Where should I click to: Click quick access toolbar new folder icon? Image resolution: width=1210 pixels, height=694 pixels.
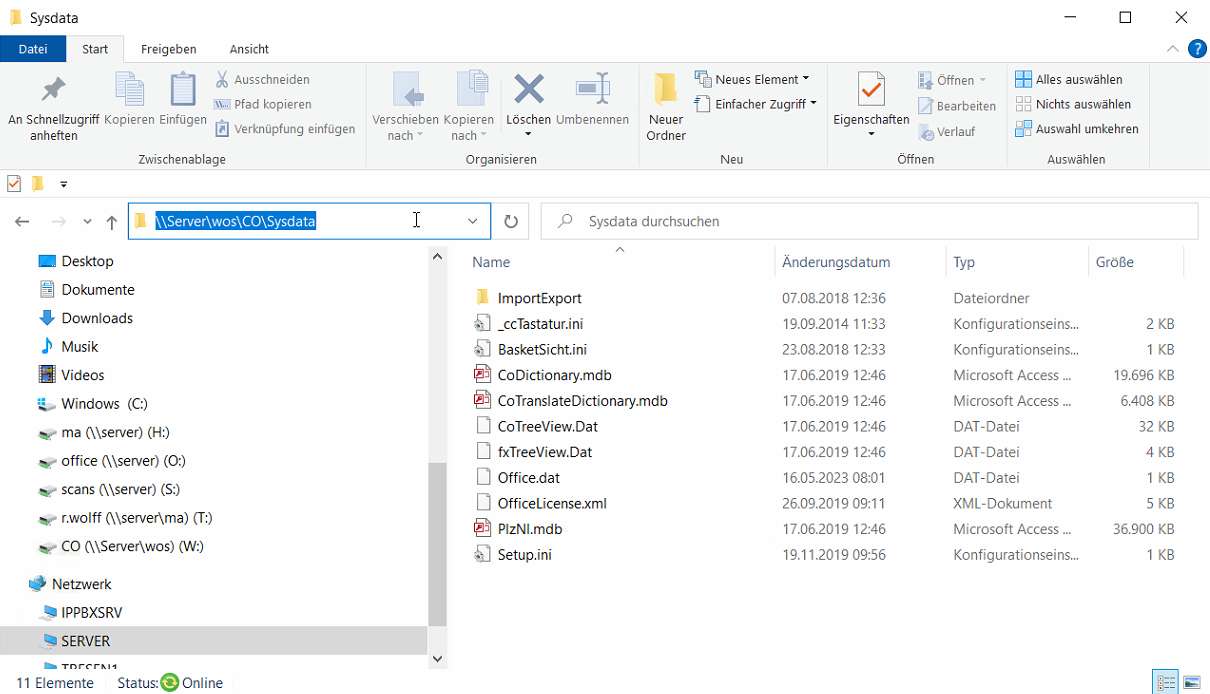(38, 183)
